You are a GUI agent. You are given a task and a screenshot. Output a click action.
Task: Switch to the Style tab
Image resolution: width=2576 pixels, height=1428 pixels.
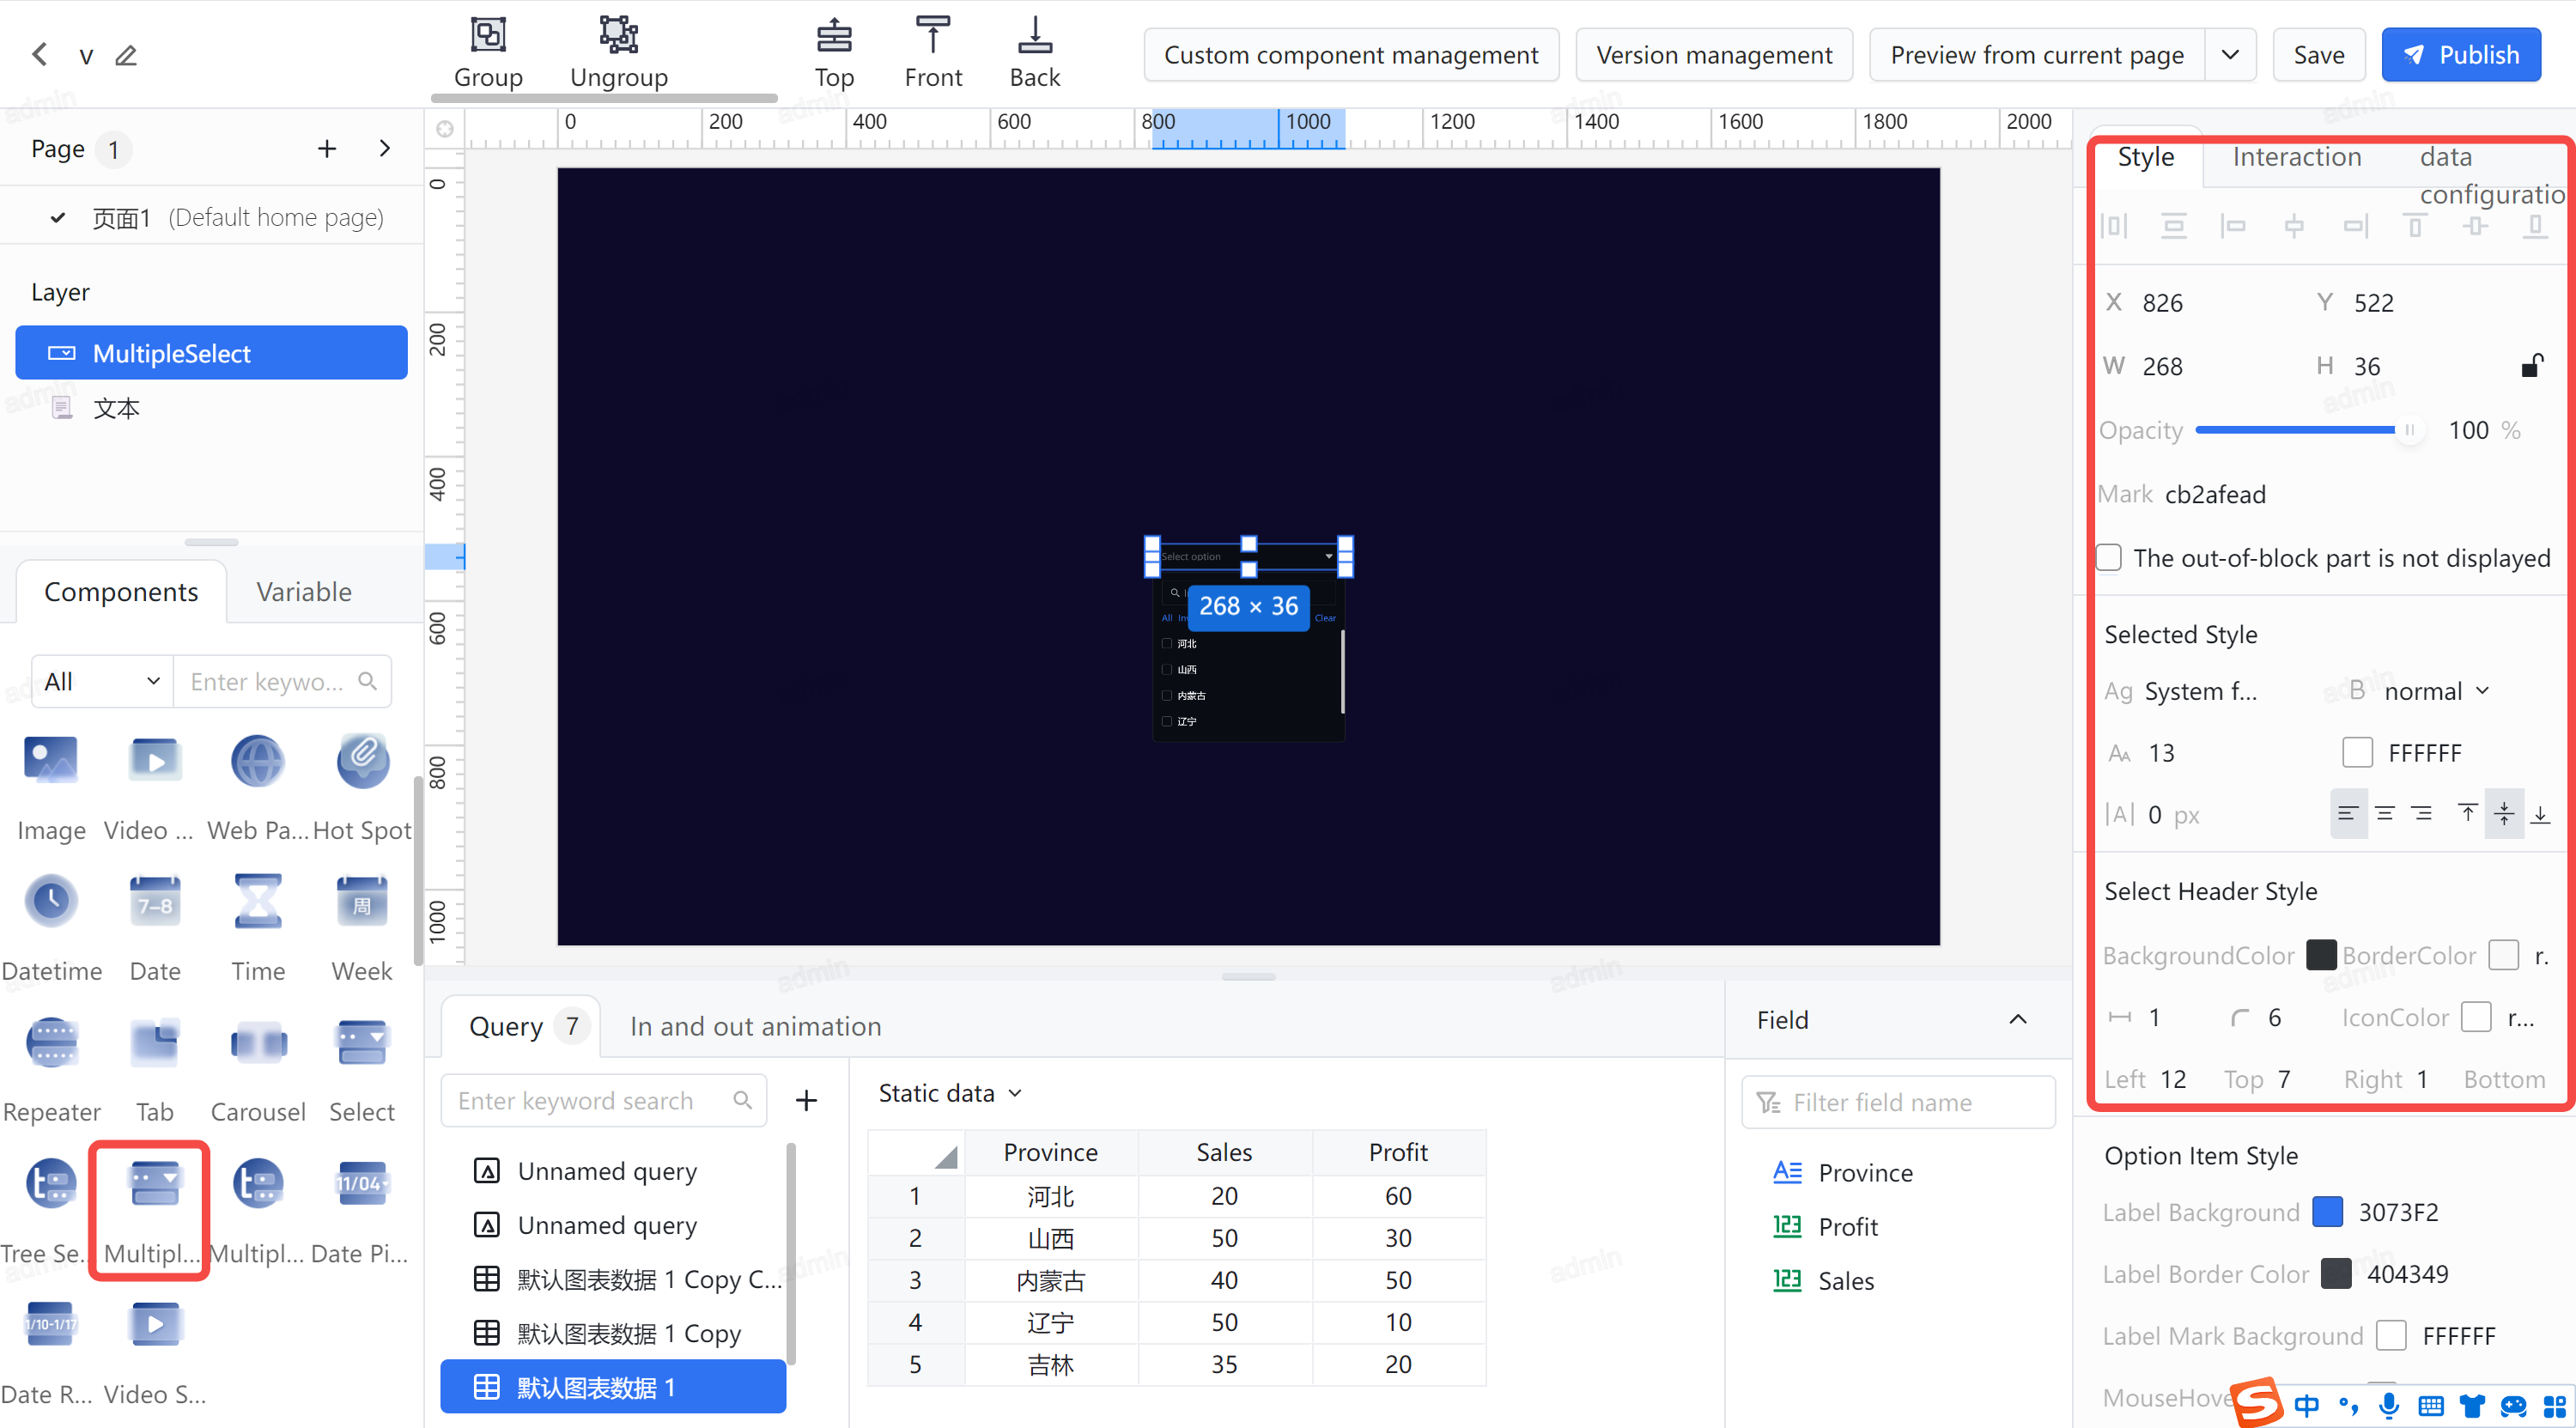tap(2145, 157)
